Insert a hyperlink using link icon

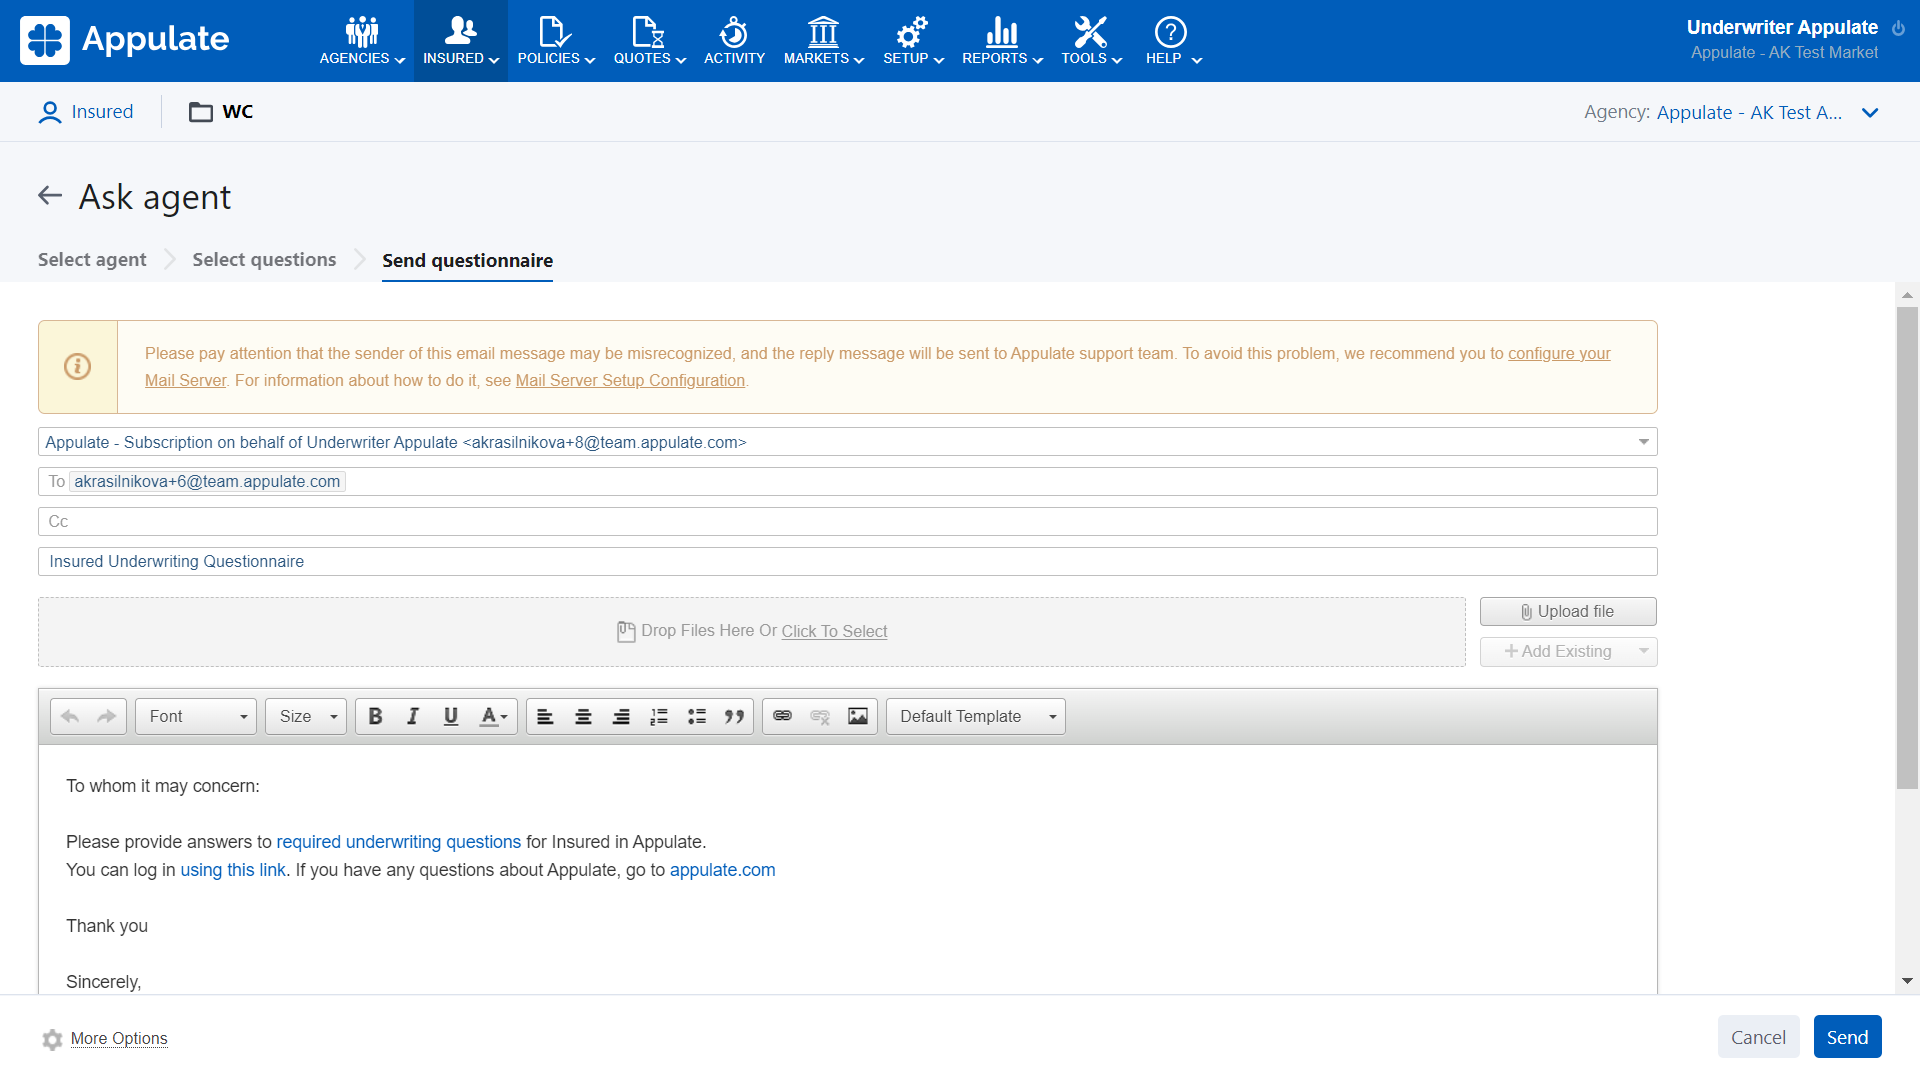(783, 716)
